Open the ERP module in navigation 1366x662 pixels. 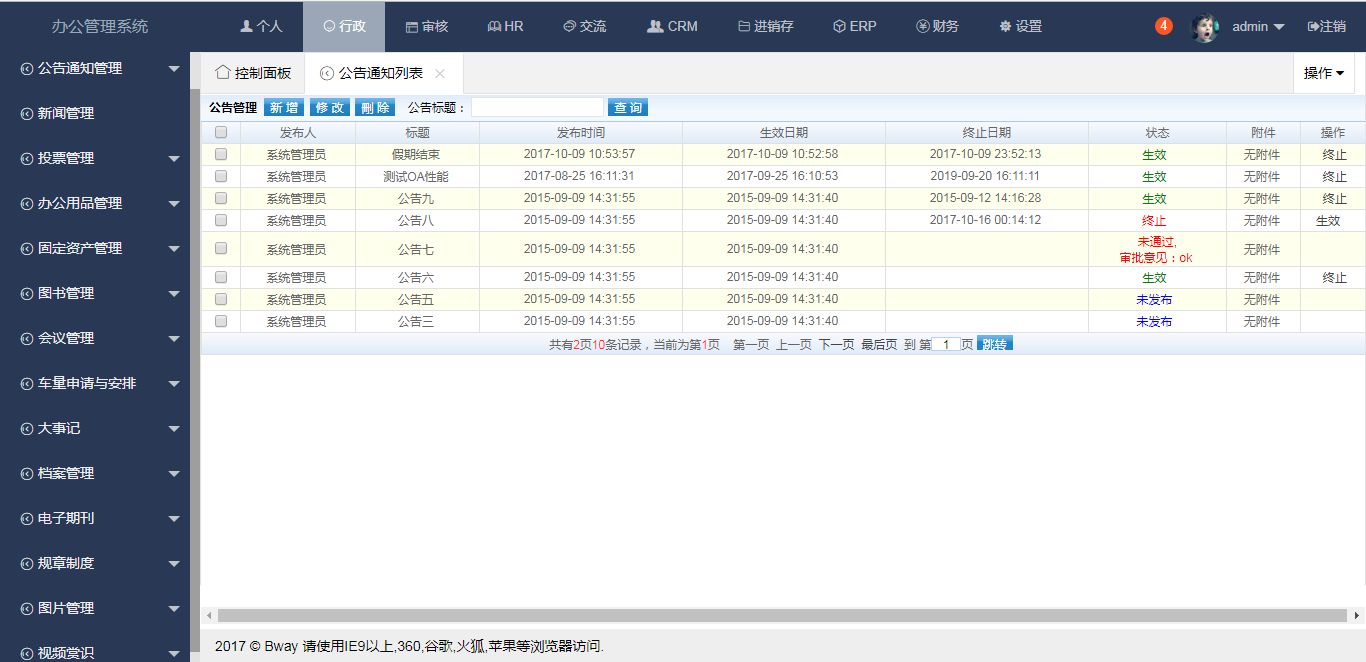coord(854,26)
